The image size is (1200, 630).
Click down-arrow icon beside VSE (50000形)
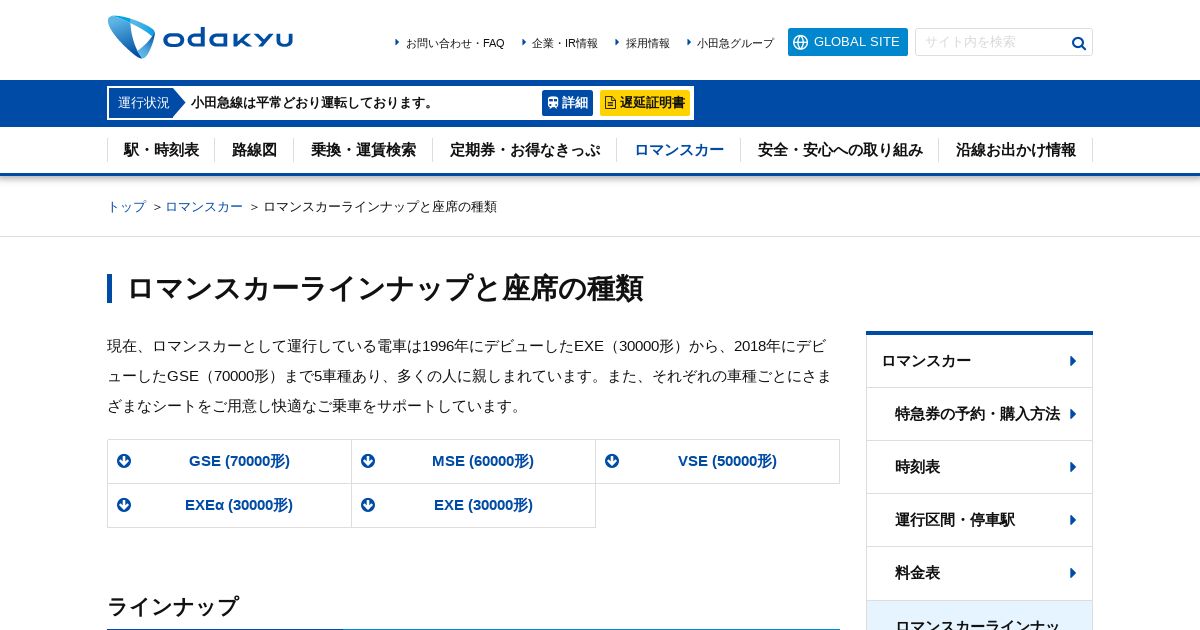612,461
